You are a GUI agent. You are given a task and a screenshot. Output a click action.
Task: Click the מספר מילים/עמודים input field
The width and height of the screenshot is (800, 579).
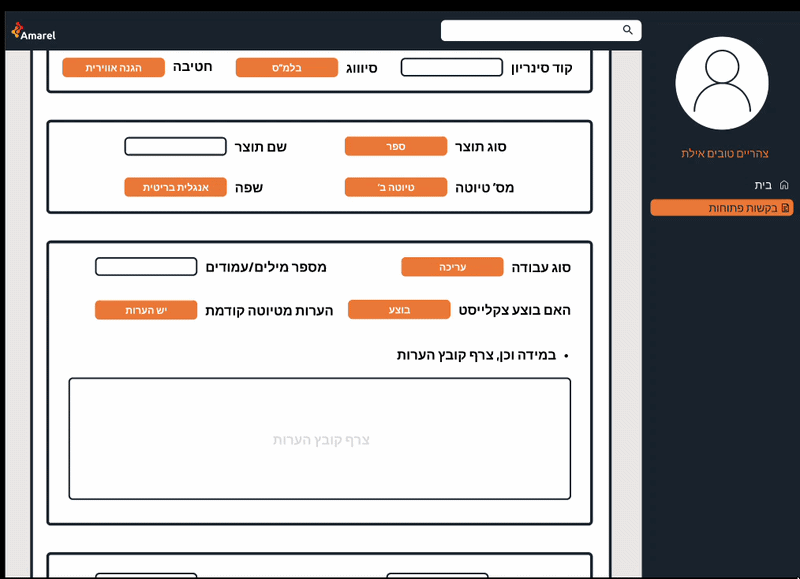pyautogui.click(x=146, y=267)
